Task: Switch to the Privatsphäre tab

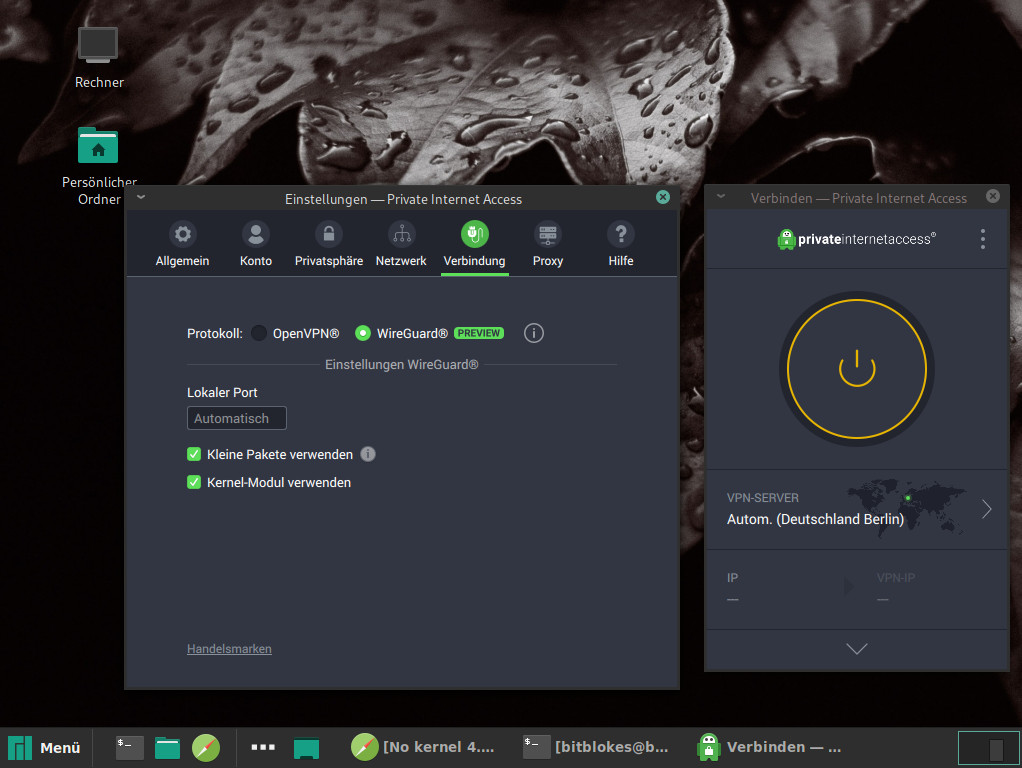Action: [x=328, y=245]
